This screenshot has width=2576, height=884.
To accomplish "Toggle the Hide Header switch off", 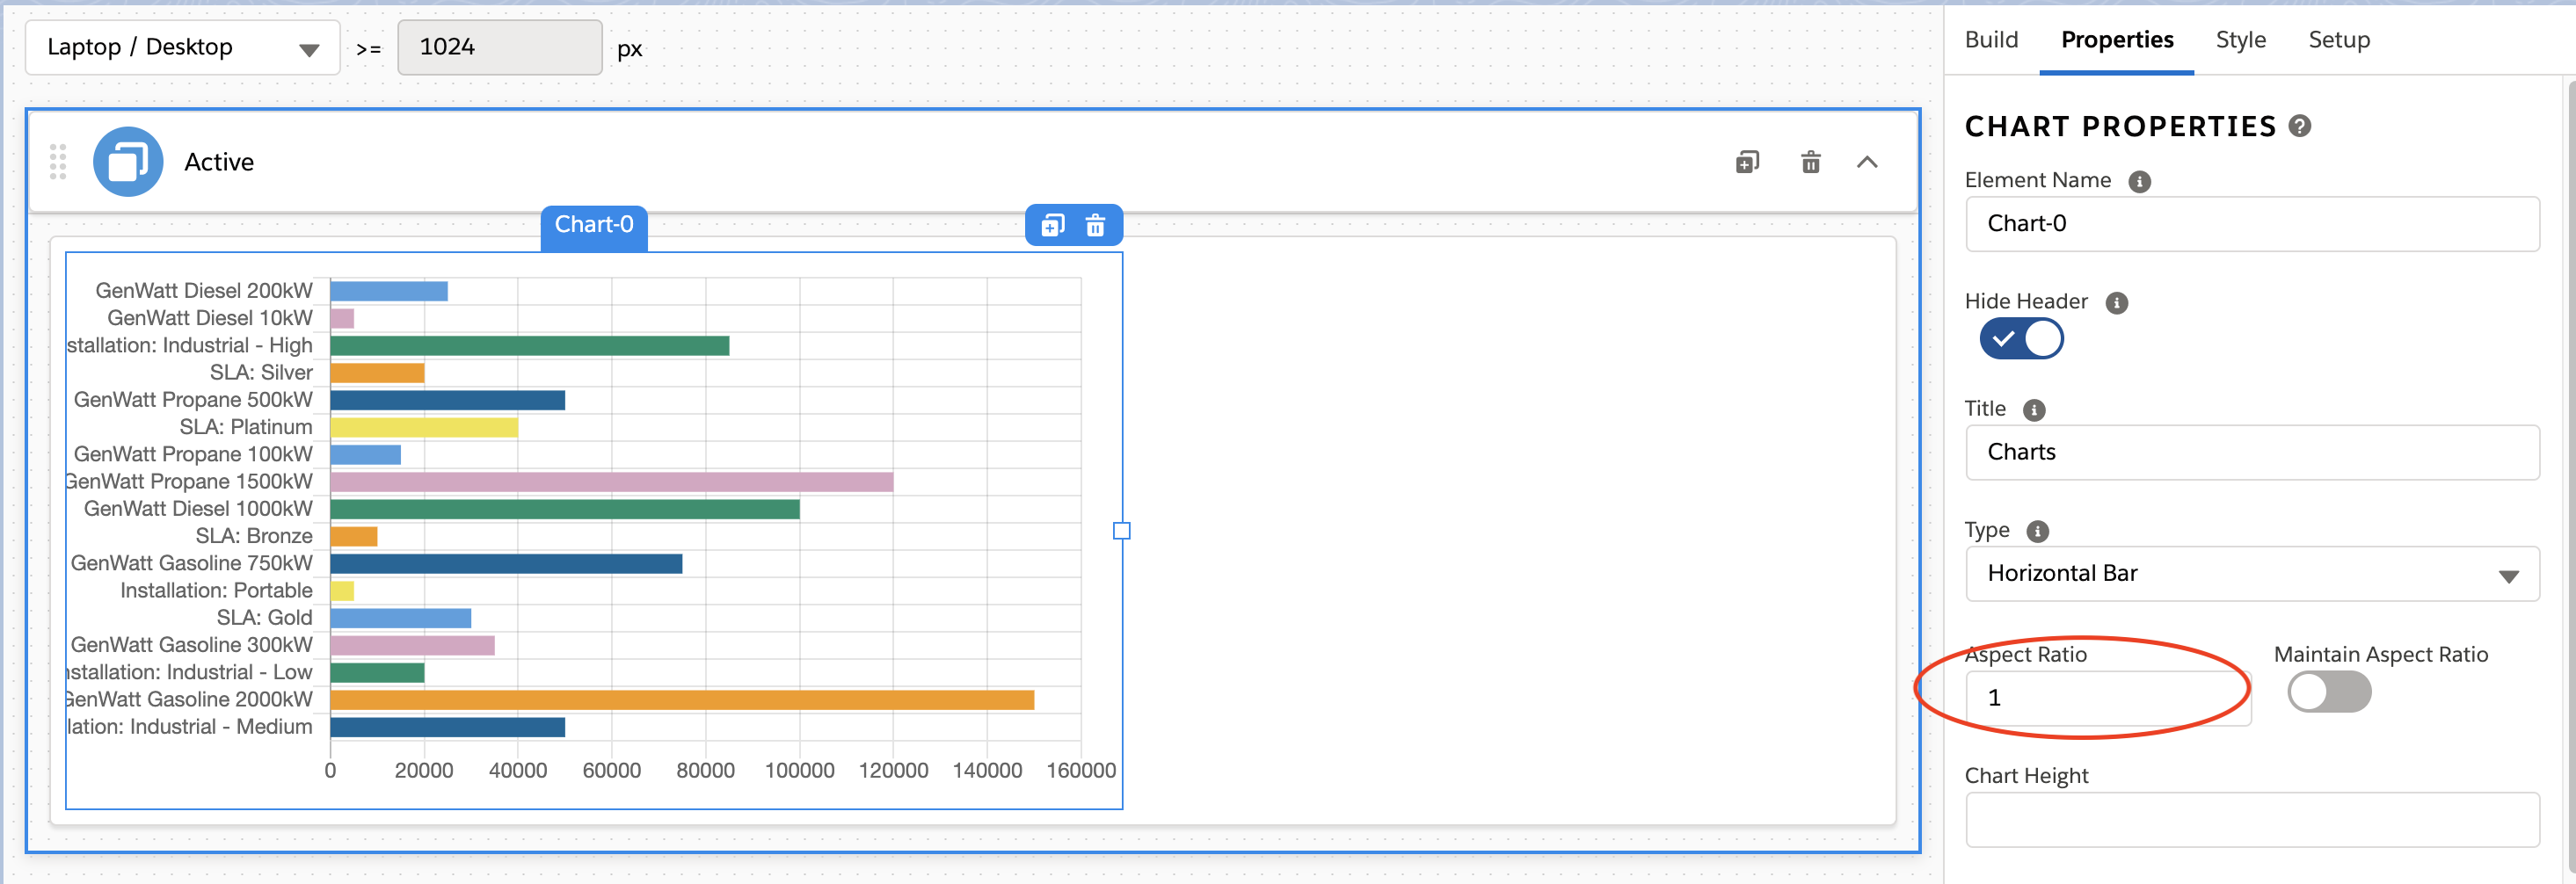I will click(2022, 339).
